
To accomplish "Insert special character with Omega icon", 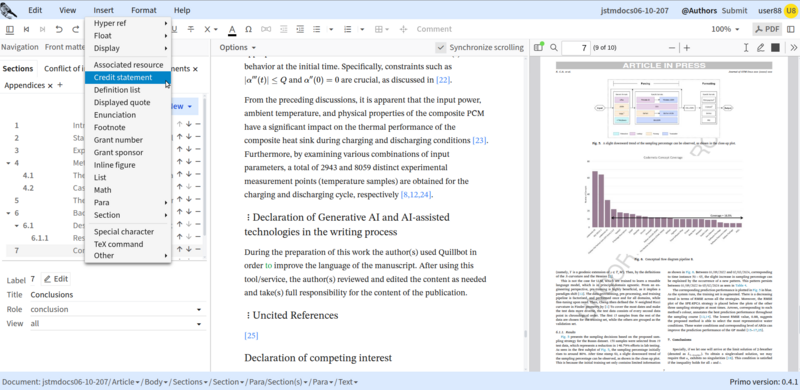I will tap(248, 30).
